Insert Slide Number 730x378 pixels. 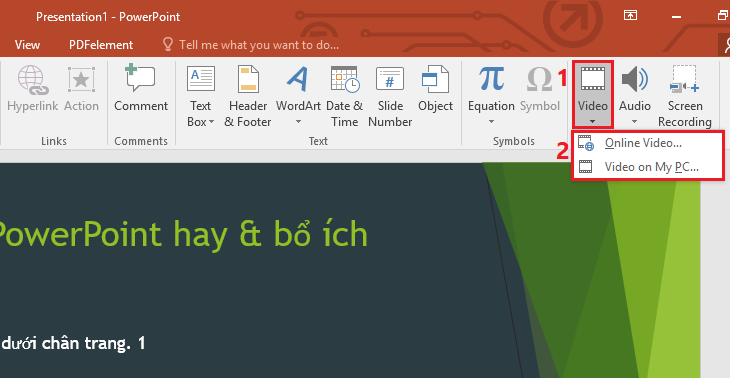click(x=390, y=95)
